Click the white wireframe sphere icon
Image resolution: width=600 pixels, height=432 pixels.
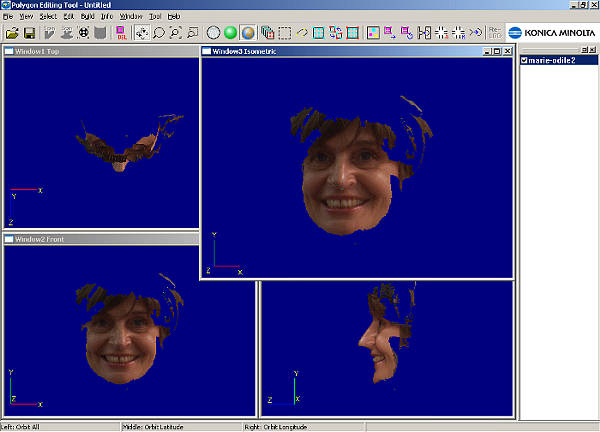point(213,33)
